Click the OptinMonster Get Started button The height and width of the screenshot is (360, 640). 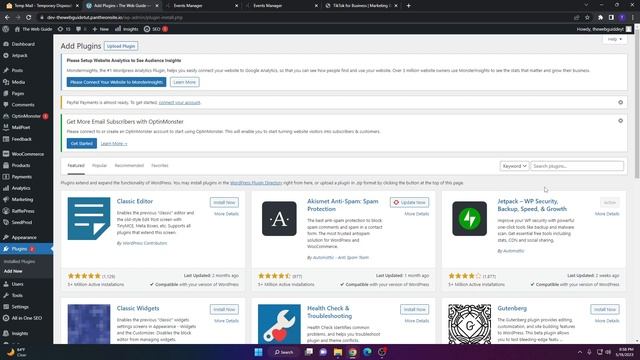(x=82, y=144)
